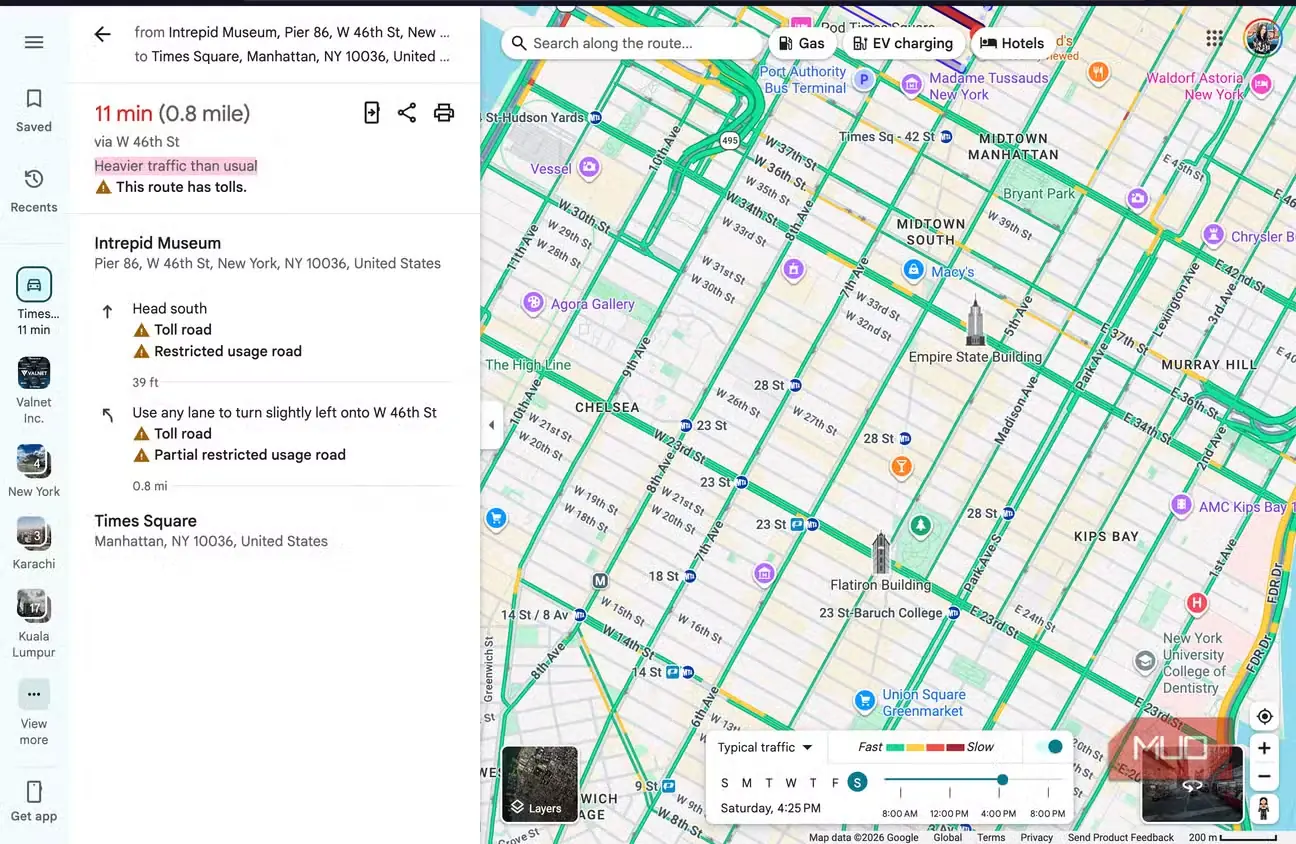
Task: Click the Union Square Greenmarket pin
Action: tap(865, 702)
